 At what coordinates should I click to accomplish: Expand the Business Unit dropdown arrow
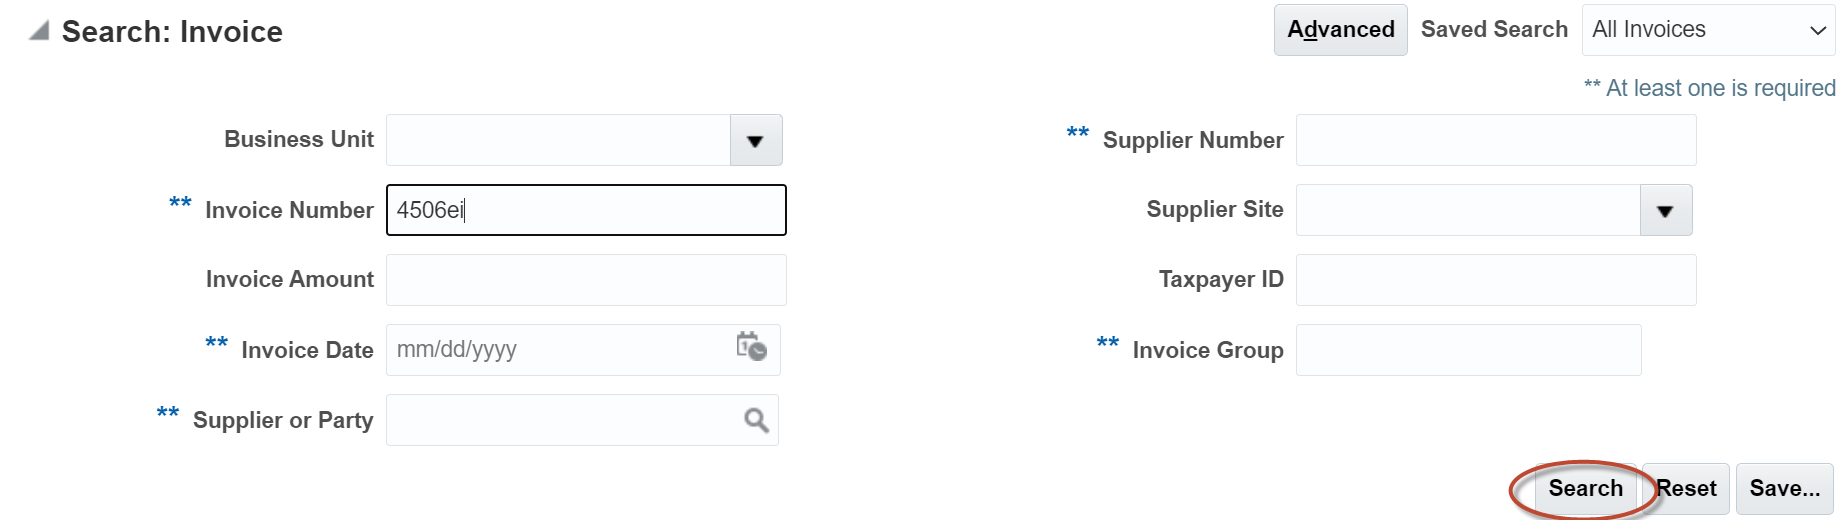(x=756, y=141)
